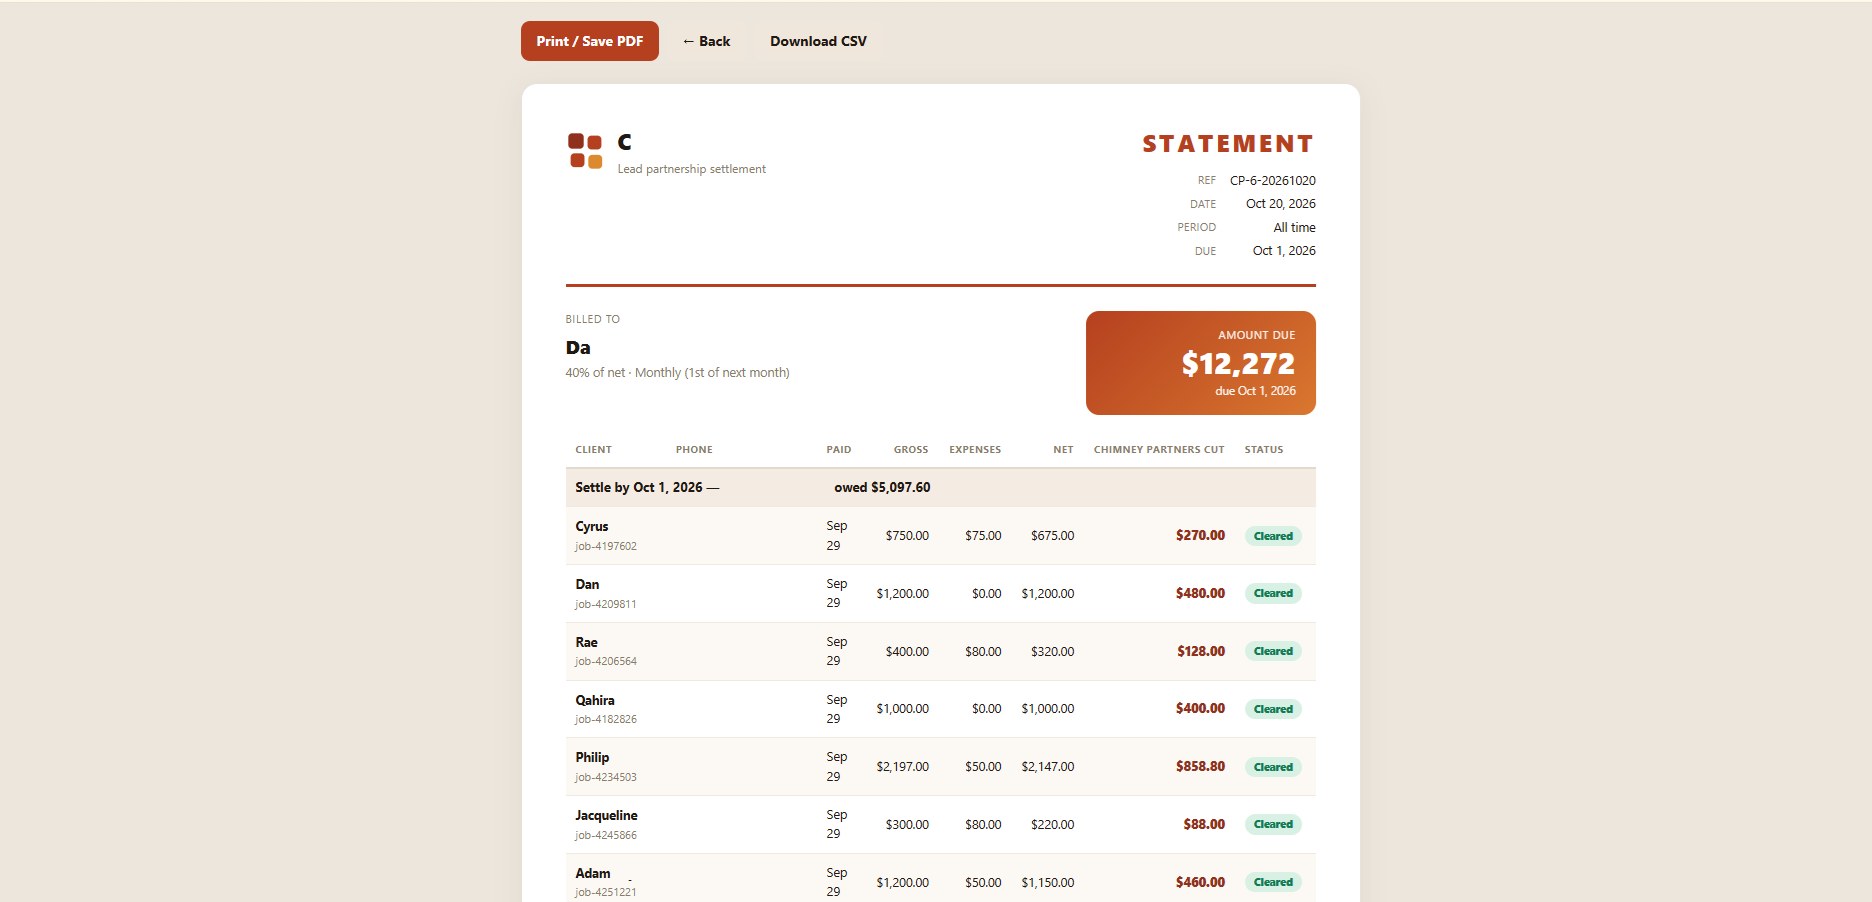Select client name Cyrus
Screen dimensions: 1872x902
591,527
